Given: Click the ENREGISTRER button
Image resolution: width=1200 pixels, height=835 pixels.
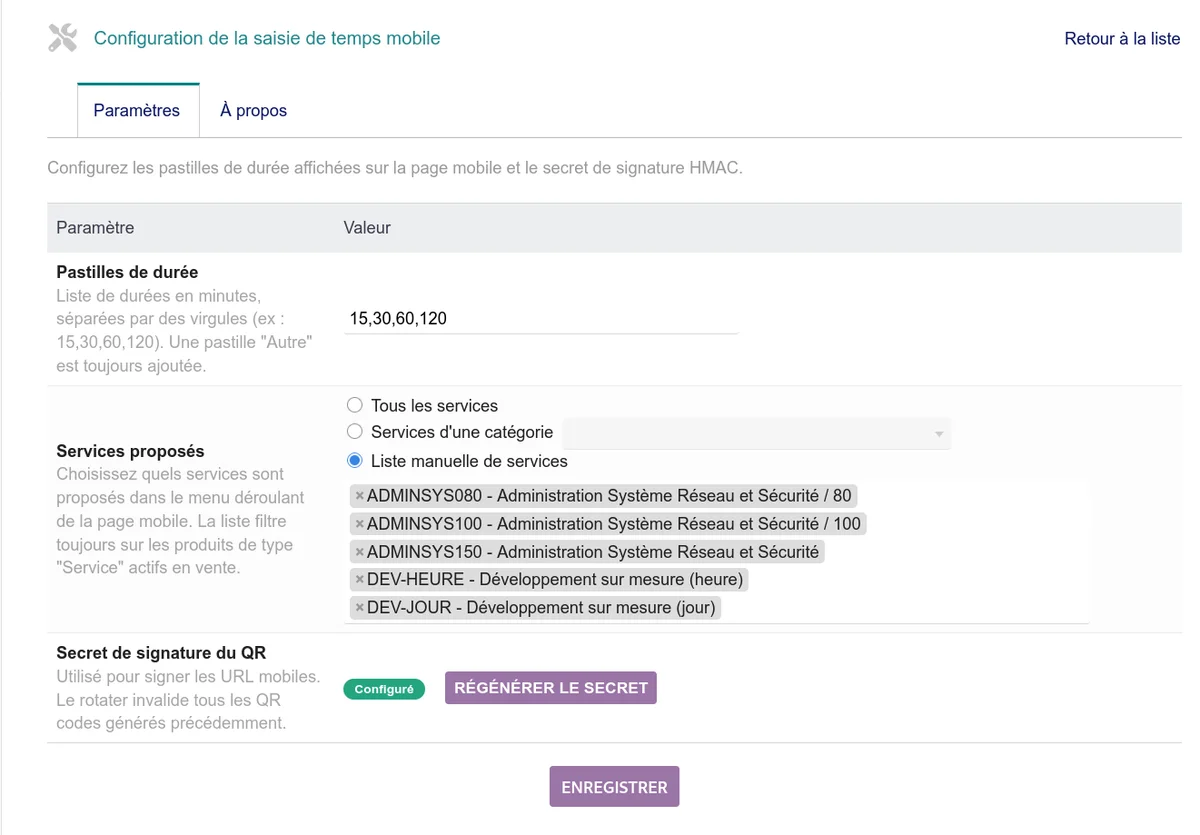Looking at the screenshot, I should pos(615,787).
